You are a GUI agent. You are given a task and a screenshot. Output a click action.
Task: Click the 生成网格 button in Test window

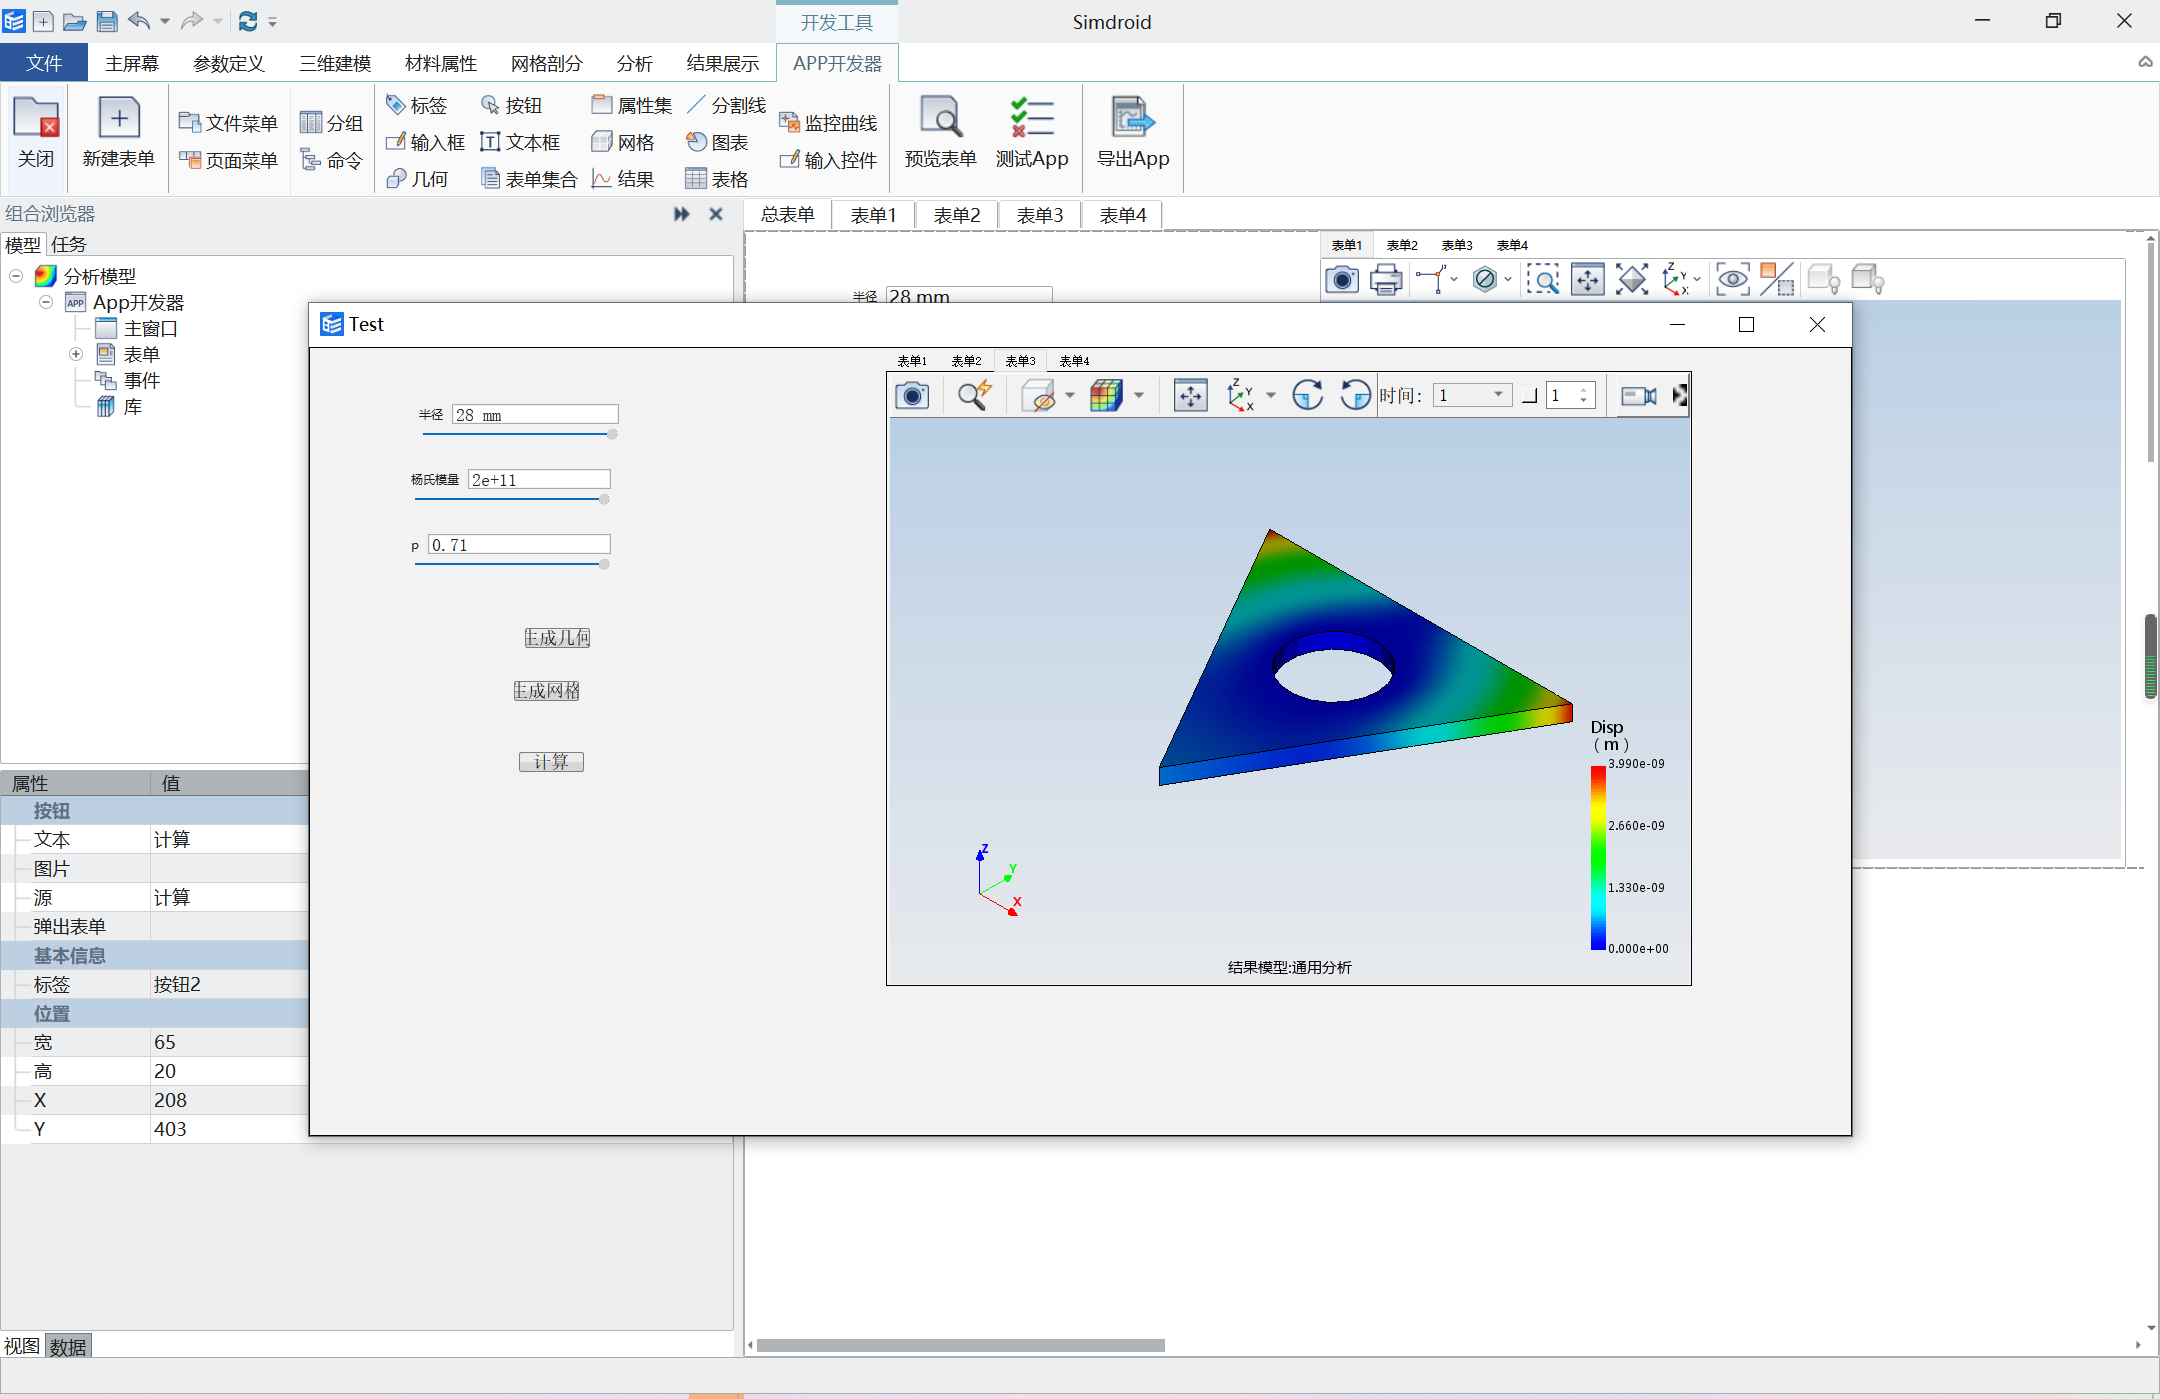click(x=547, y=691)
